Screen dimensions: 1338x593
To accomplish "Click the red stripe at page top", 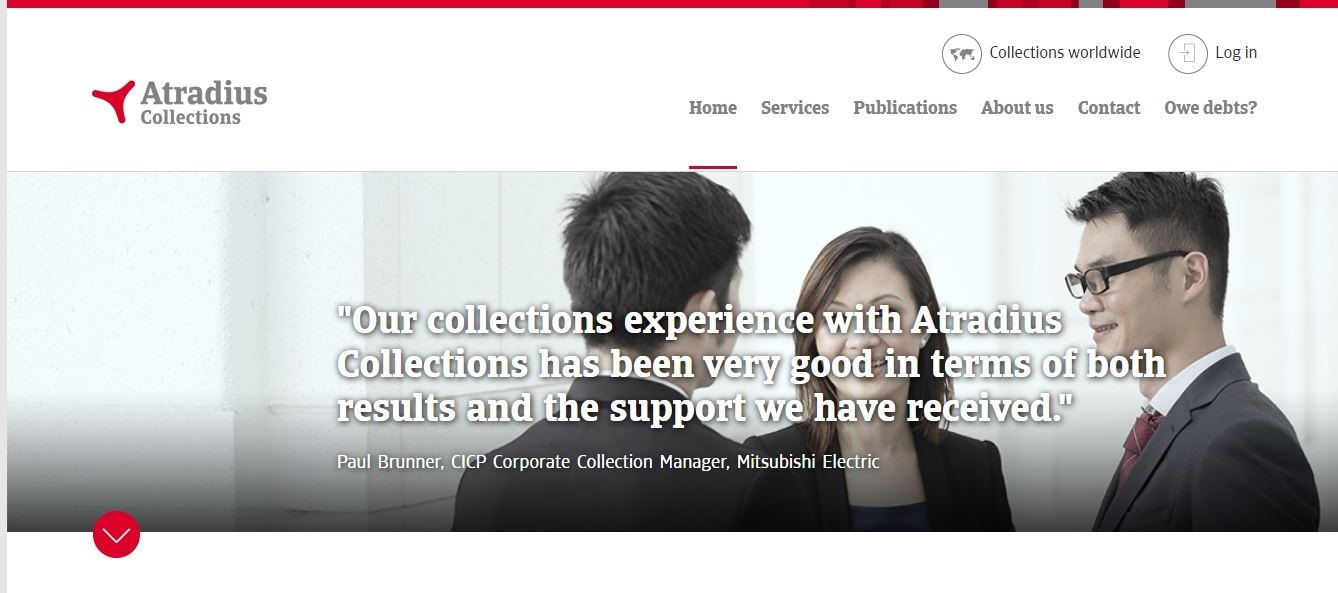I will tap(669, 4).
